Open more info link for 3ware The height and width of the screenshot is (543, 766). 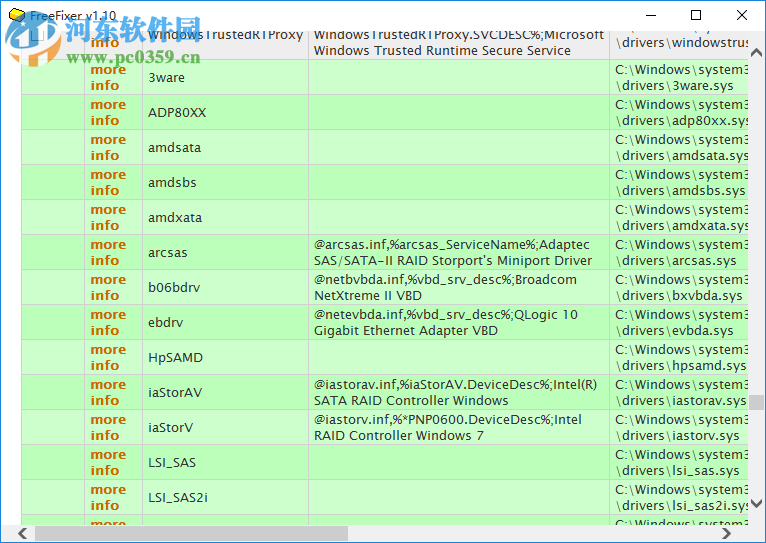108,77
